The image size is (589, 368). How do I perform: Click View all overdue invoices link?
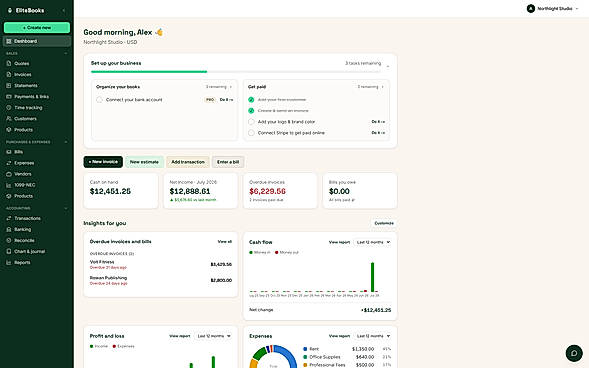225,242
